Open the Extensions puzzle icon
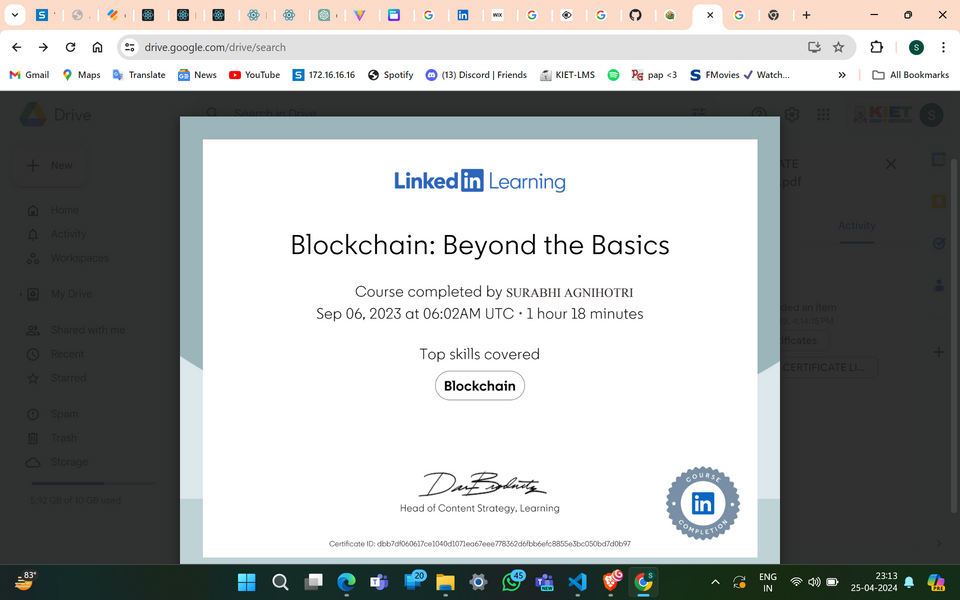 (x=876, y=47)
